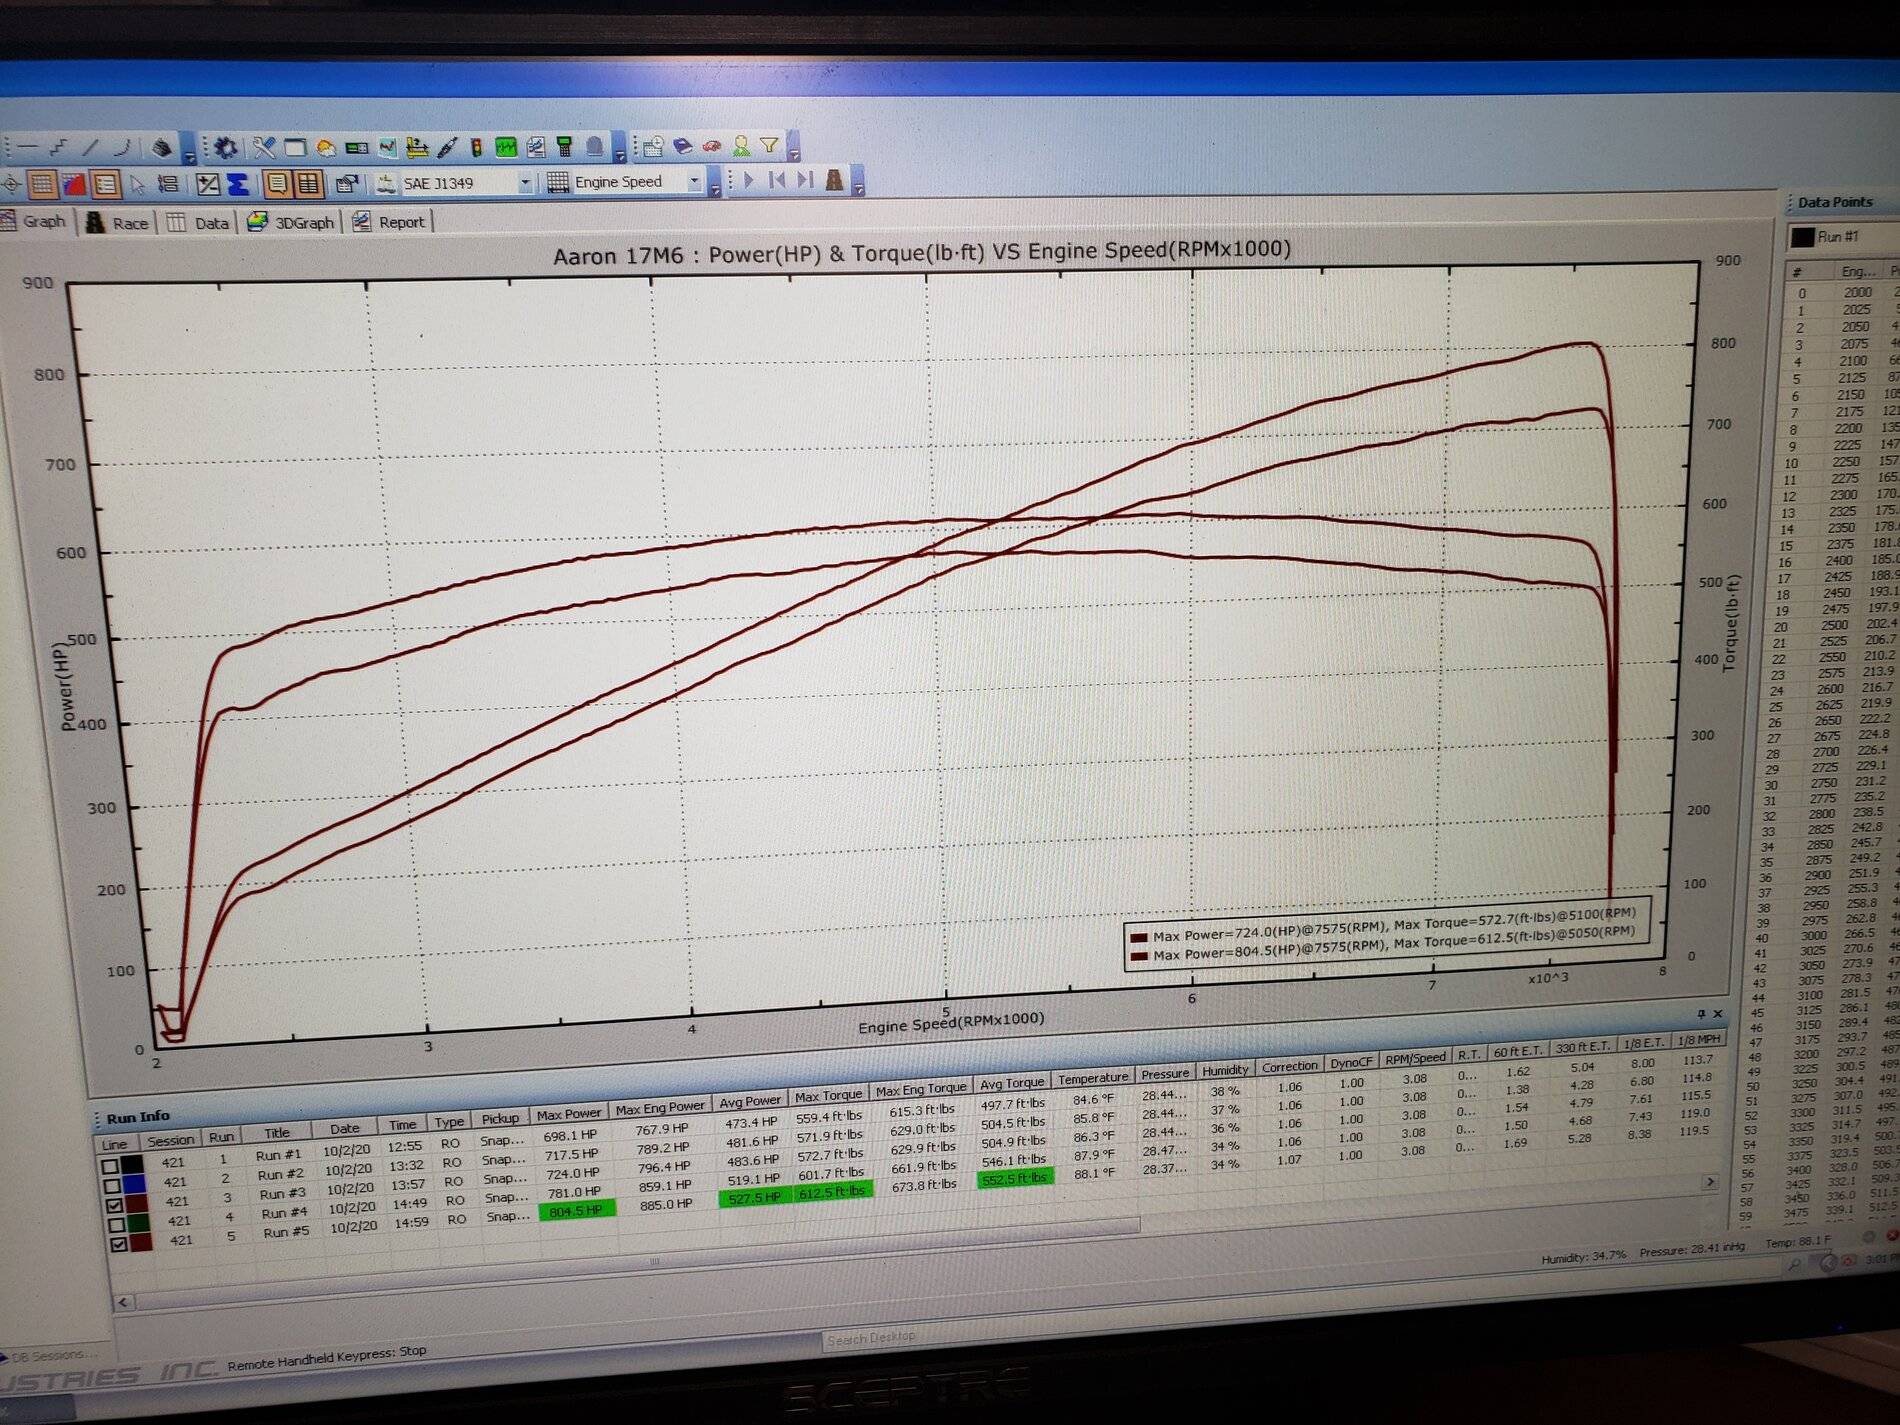Uncheck the Run #3 line checkbox
Screen dimensions: 1900x1425
(114, 1205)
